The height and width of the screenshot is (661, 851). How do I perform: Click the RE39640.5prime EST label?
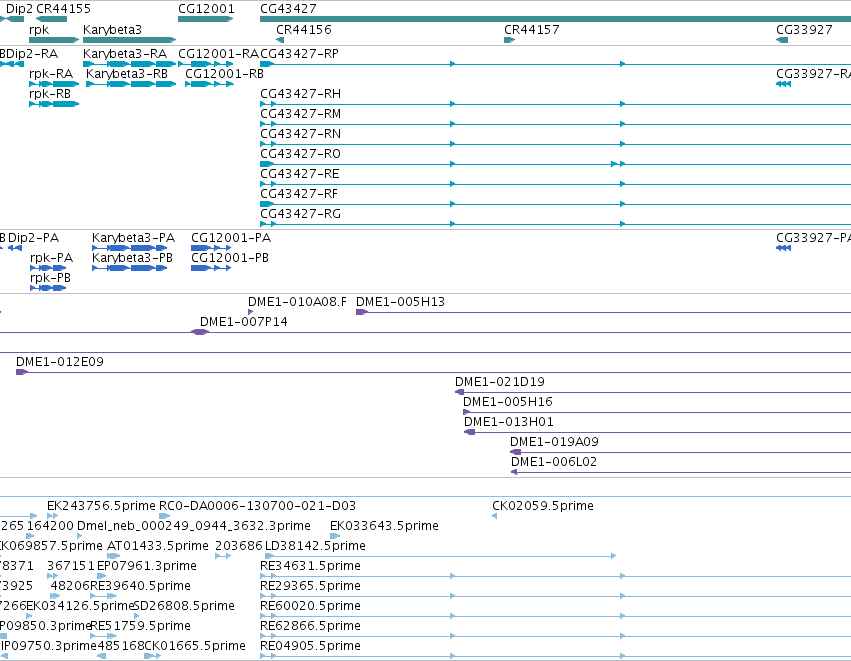pyautogui.click(x=141, y=587)
